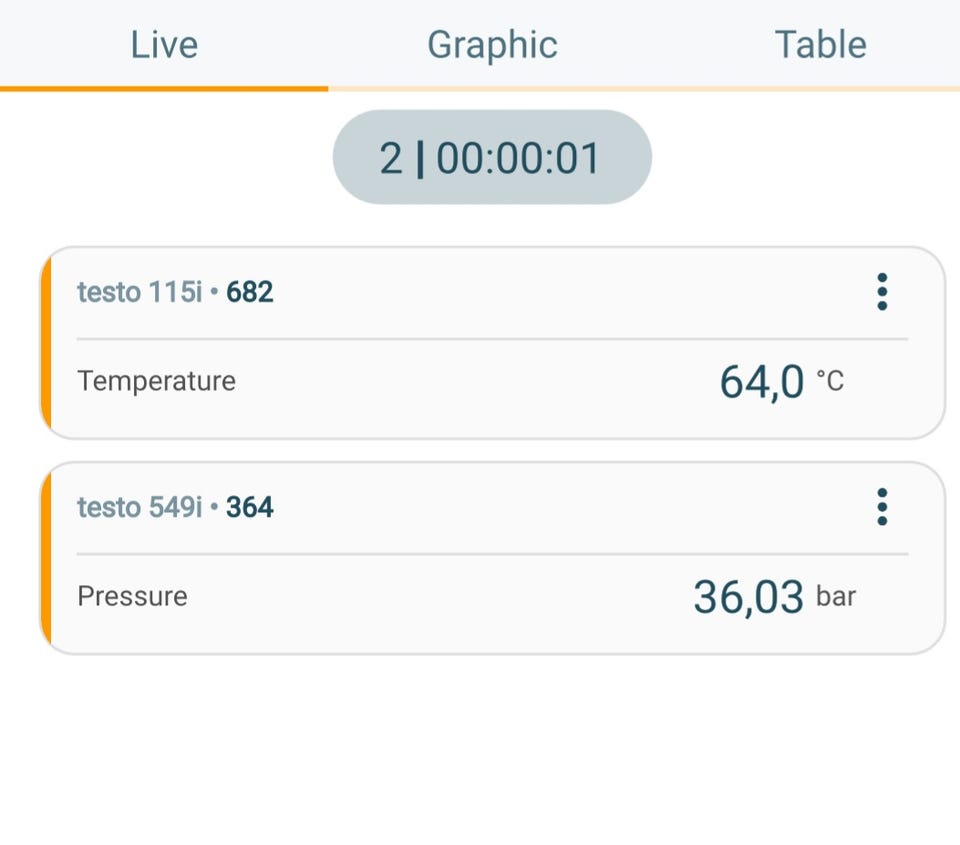Open testo 115i options menu
This screenshot has width=960, height=845.
(882, 292)
